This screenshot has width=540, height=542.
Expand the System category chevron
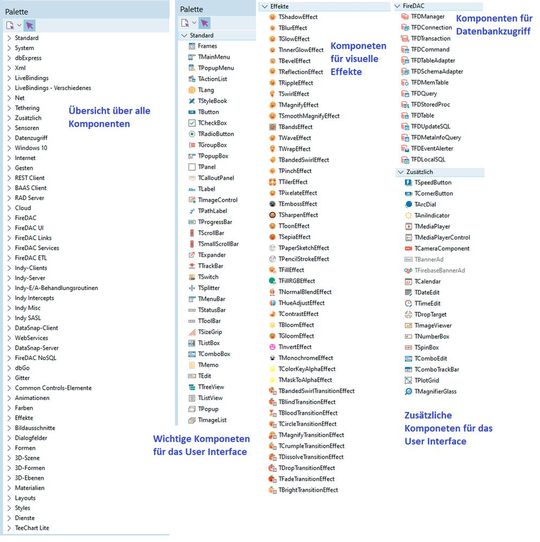pyautogui.click(x=9, y=48)
